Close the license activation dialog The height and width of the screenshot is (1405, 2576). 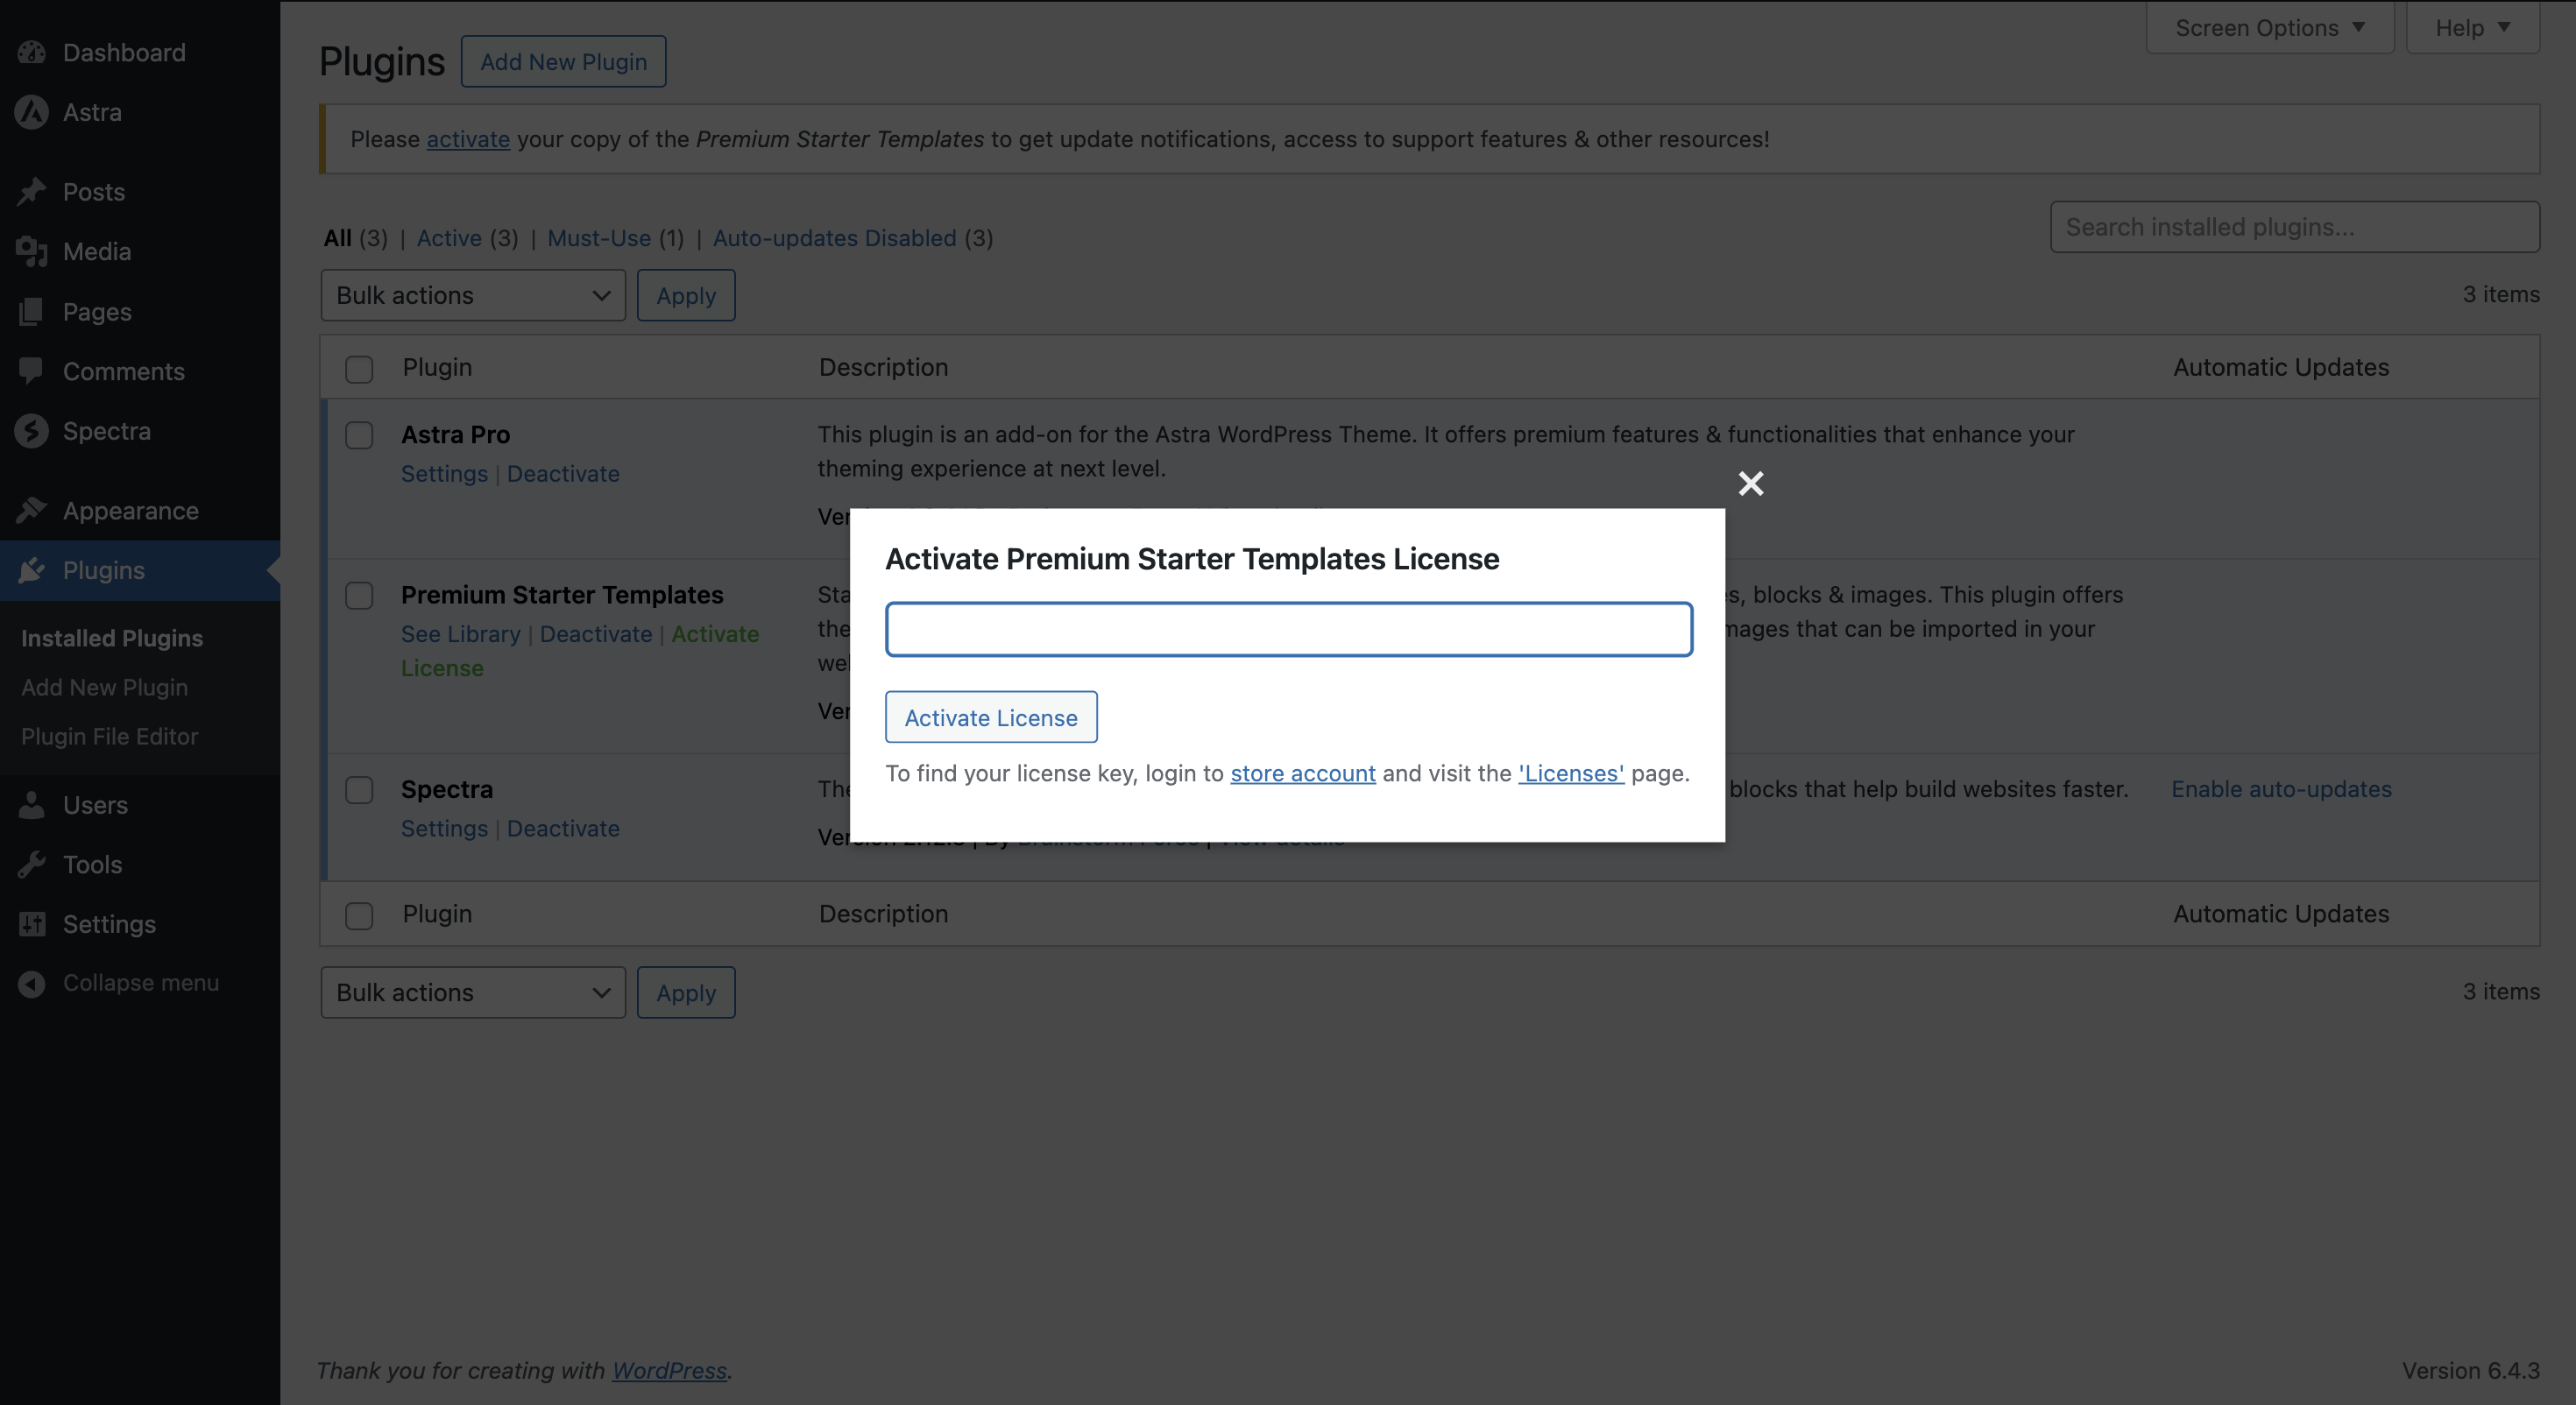(x=1751, y=483)
